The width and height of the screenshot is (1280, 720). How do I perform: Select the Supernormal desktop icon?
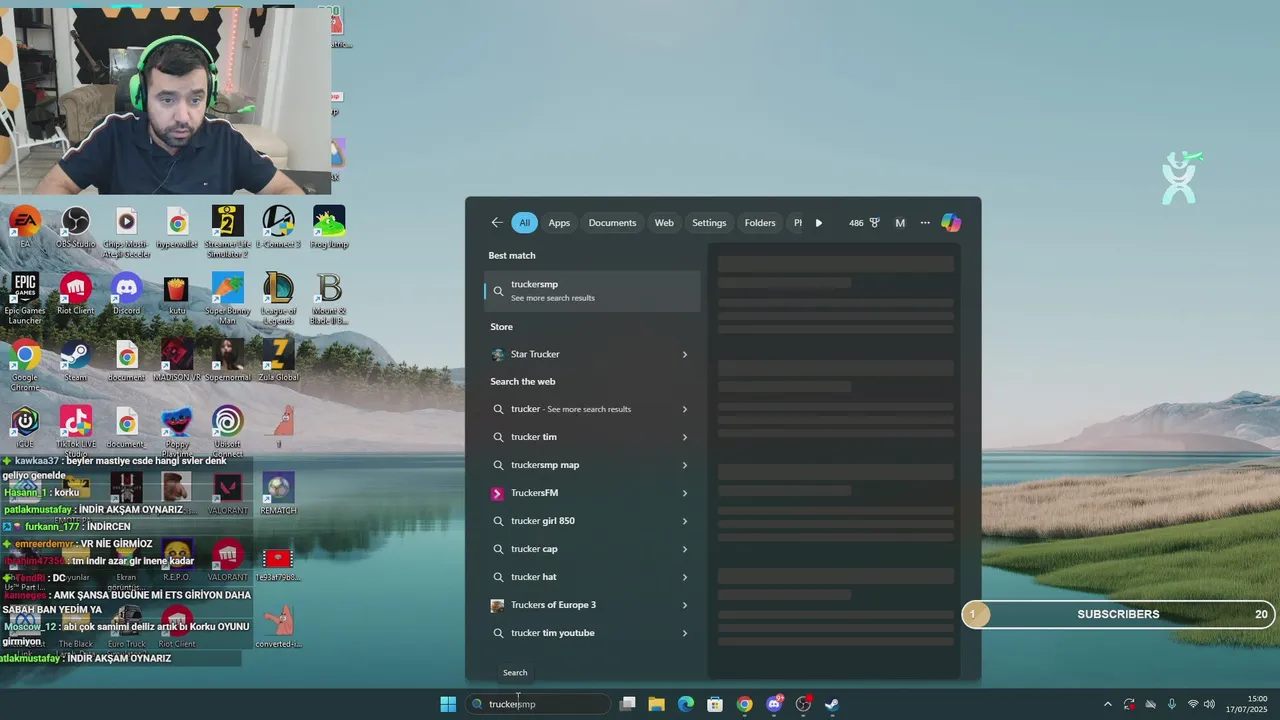227,361
